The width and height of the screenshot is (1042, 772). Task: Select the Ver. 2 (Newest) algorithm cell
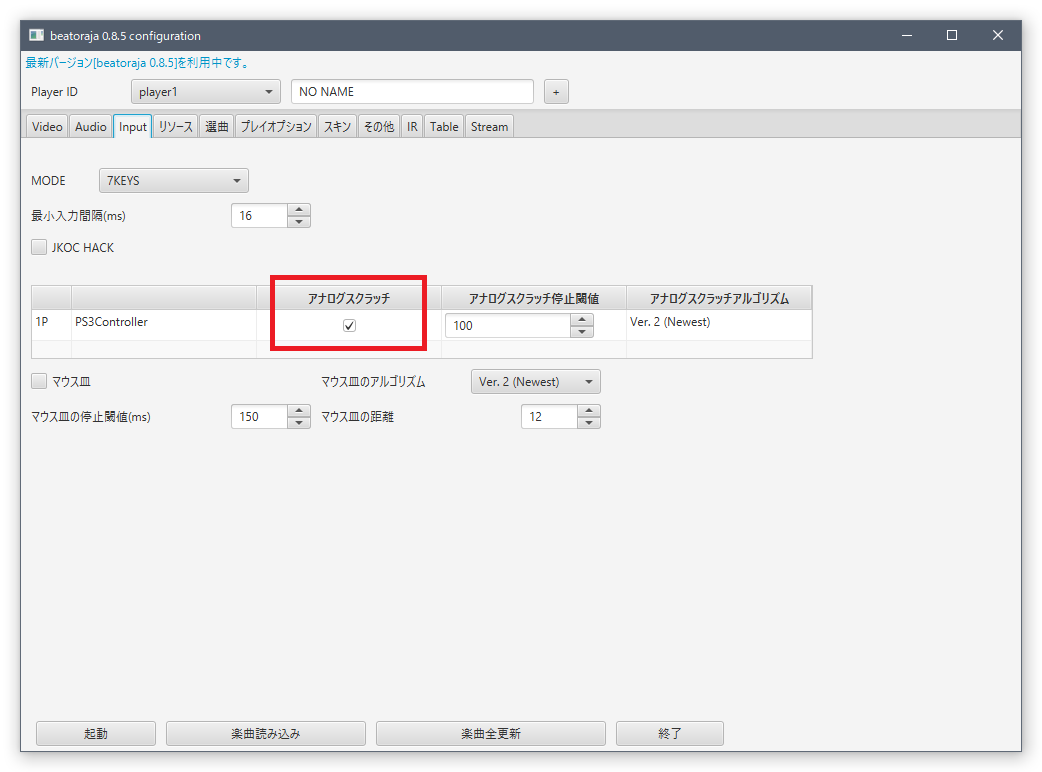(718, 323)
